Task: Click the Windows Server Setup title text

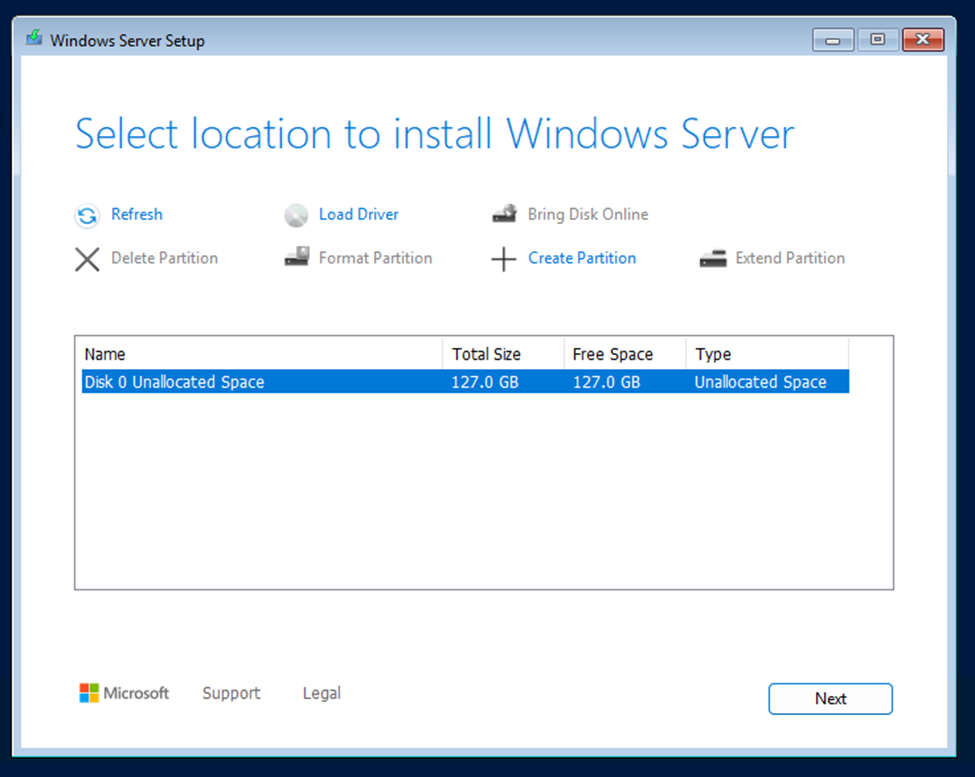Action: 127,40
